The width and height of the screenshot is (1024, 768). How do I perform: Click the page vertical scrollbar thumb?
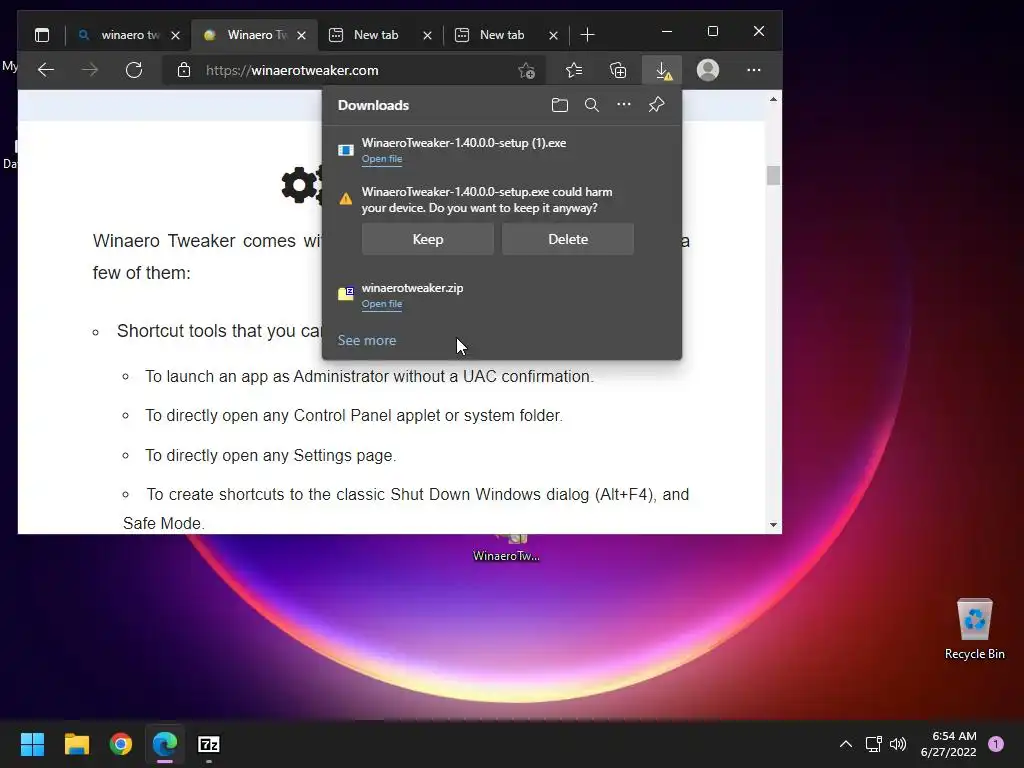point(773,175)
